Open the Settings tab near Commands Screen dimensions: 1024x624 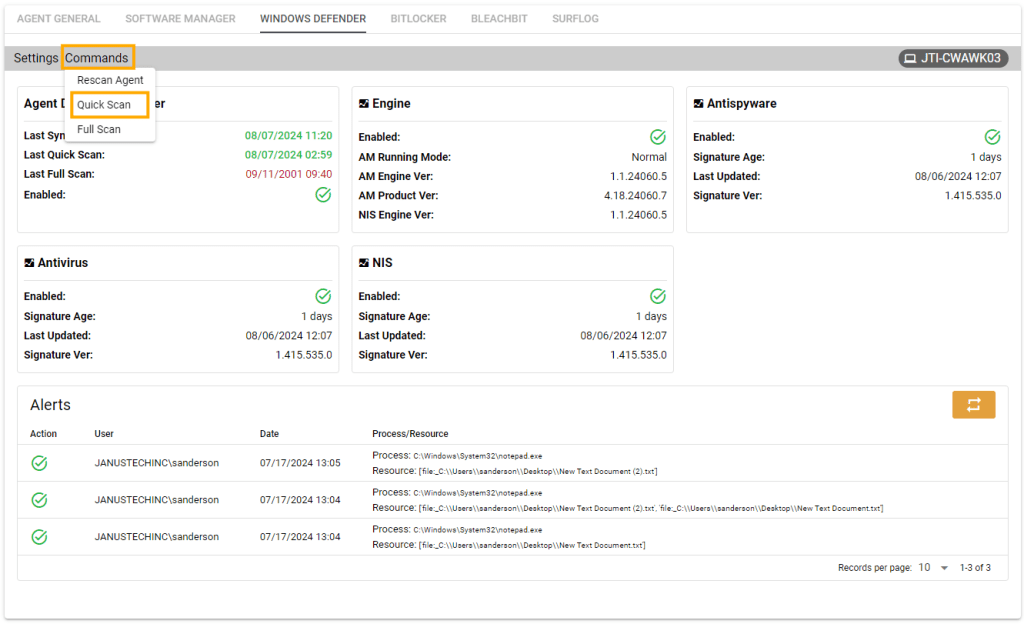tap(35, 57)
